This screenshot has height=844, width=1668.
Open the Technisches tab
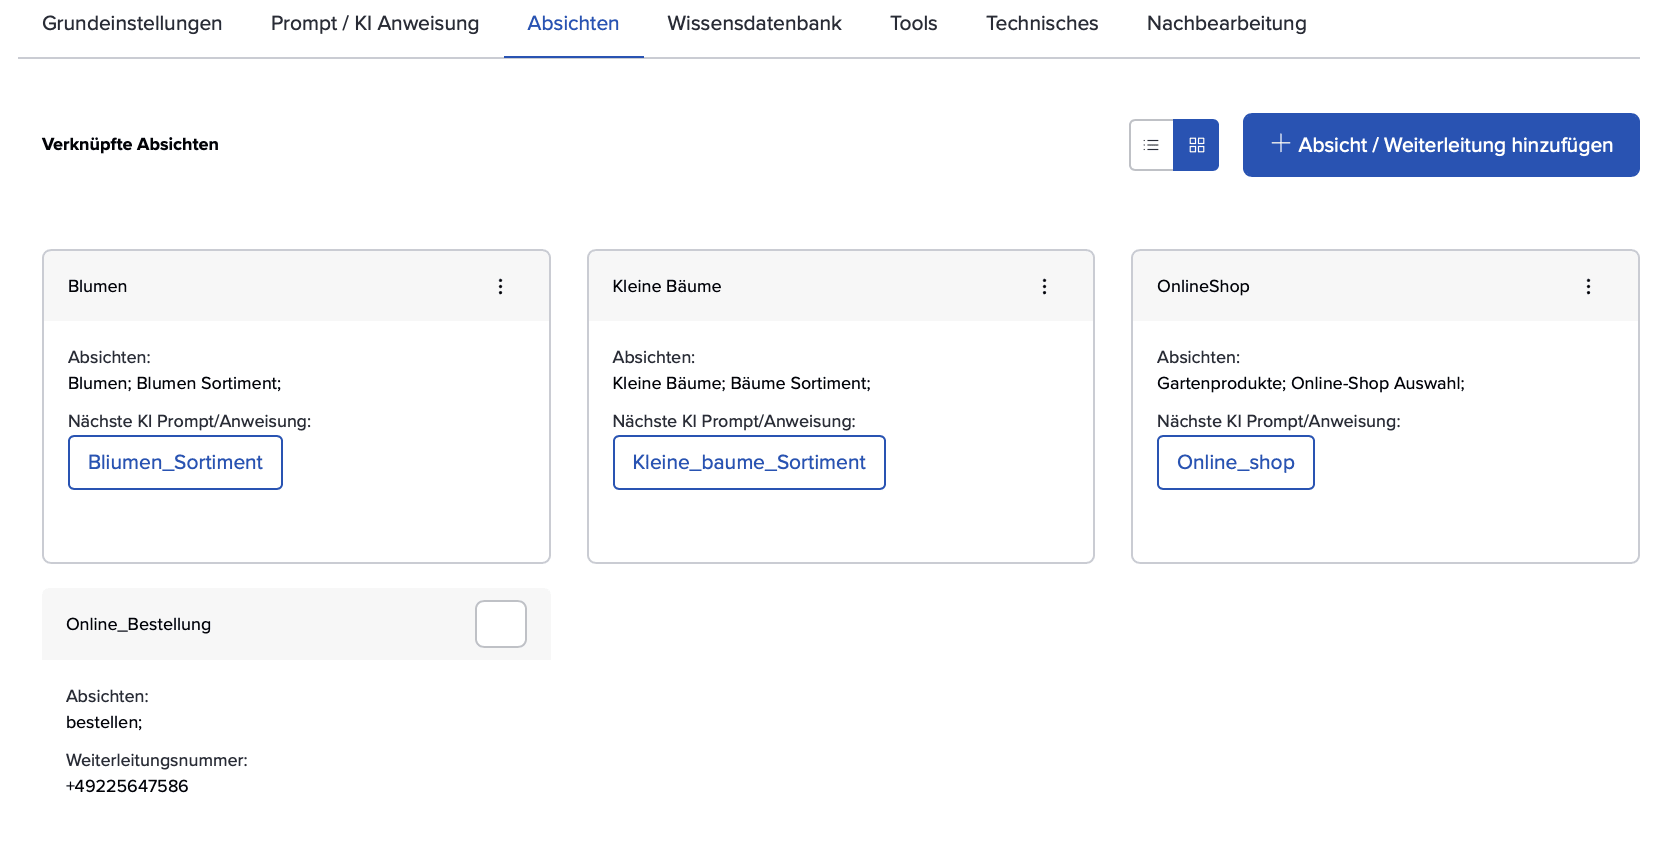coord(1042,24)
